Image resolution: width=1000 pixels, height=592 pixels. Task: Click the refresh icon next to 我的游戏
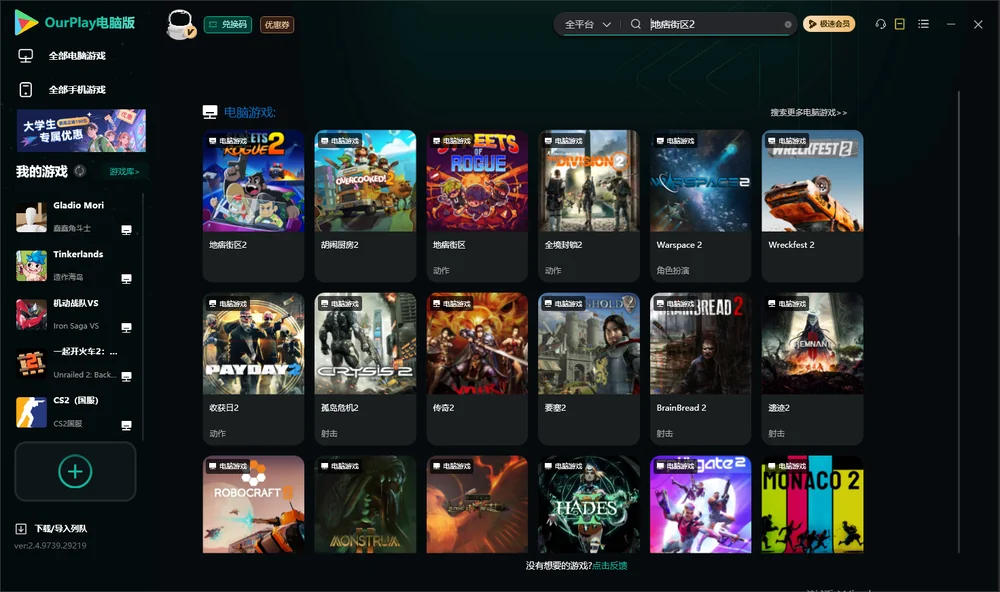pos(80,171)
